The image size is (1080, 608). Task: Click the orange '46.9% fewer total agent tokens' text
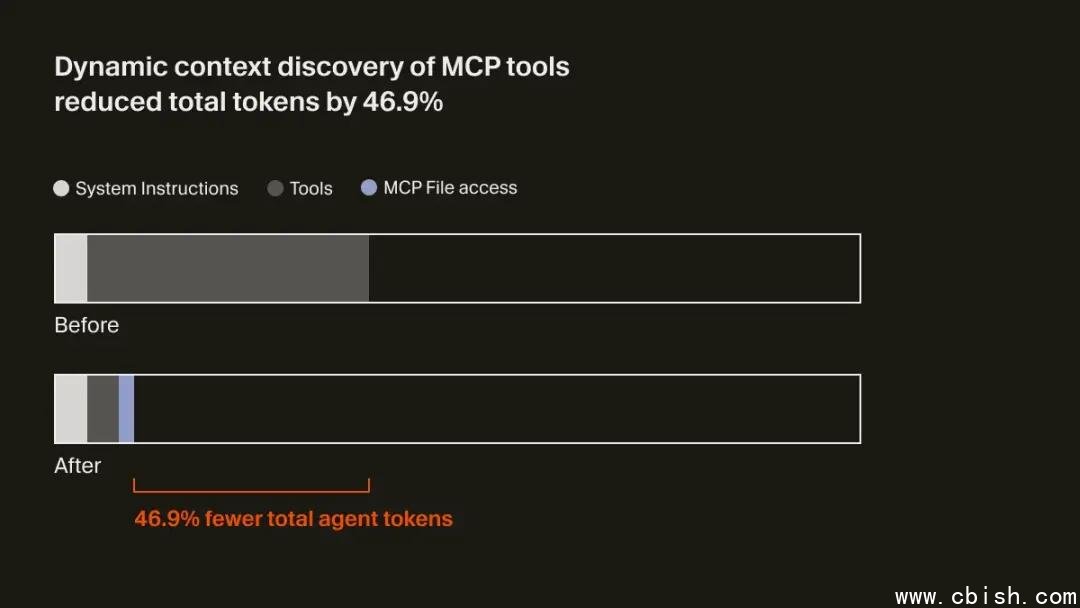tap(294, 519)
